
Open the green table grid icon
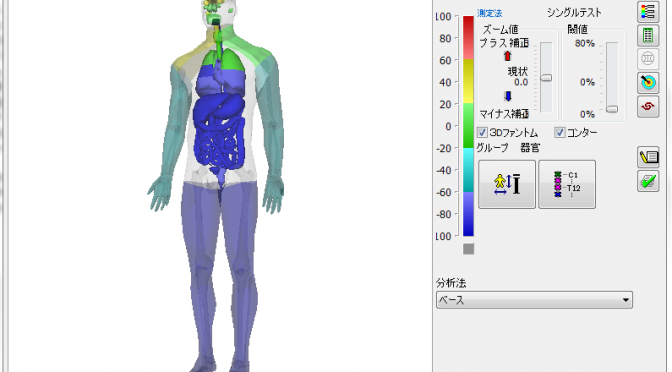point(648,35)
